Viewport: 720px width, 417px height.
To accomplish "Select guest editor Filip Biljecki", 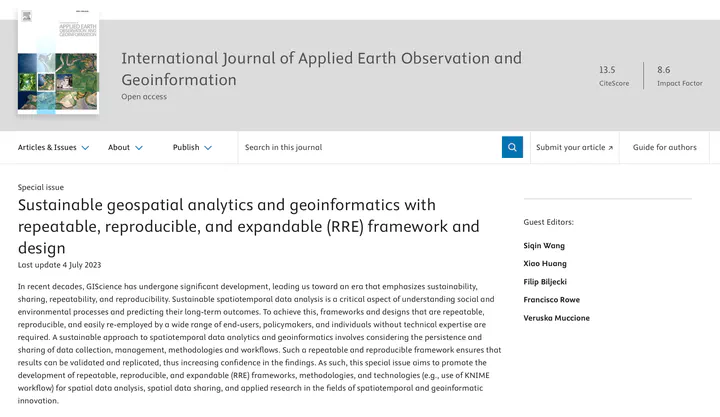I will point(546,282).
